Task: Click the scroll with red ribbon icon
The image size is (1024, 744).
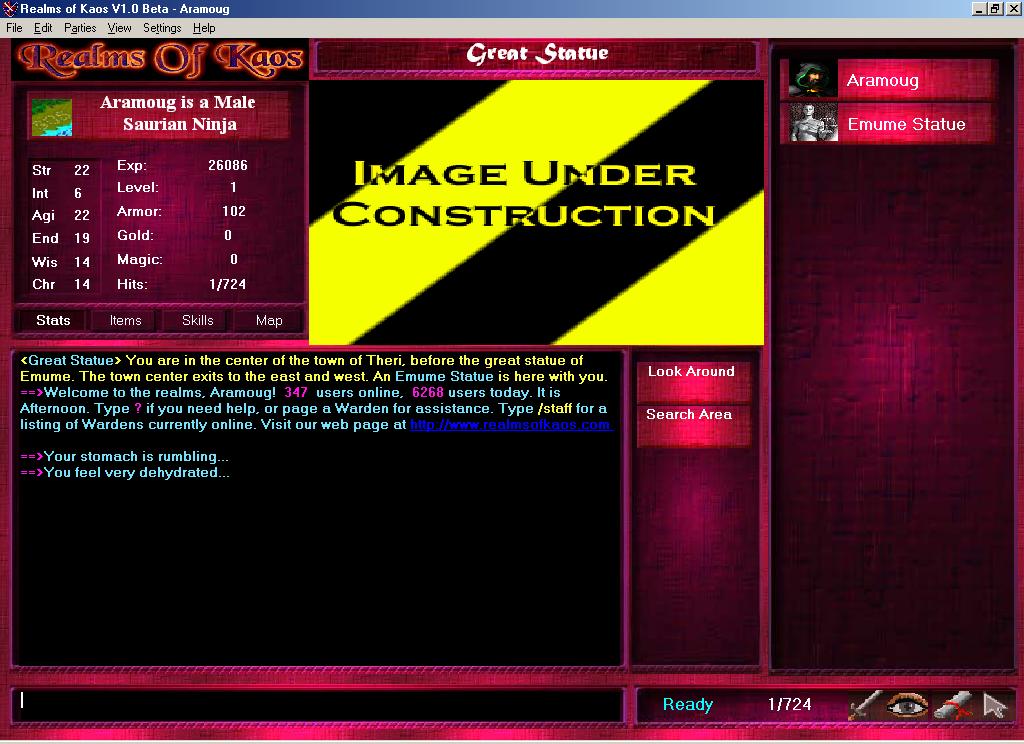Action: (953, 705)
